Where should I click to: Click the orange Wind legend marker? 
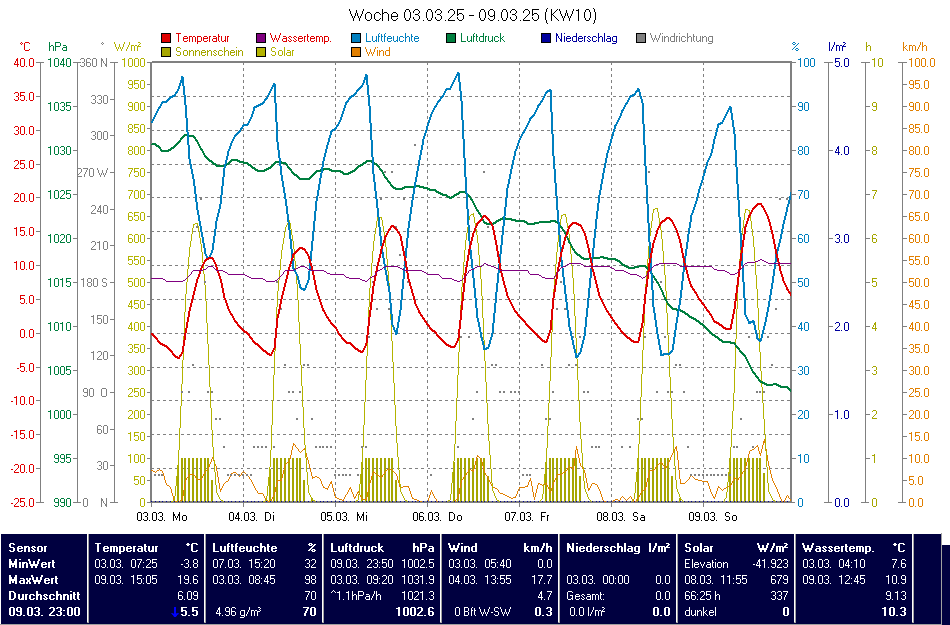(357, 52)
